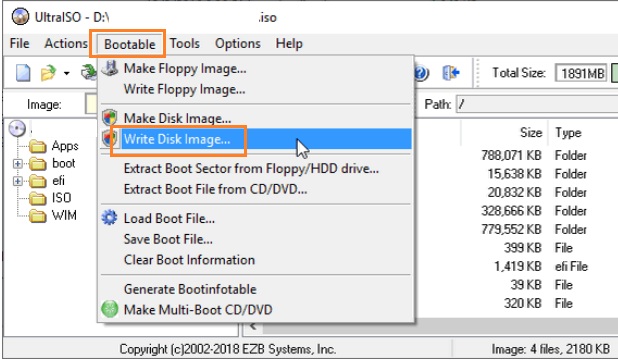Choose Write Disk Image...
Image resolution: width=618 pixels, height=360 pixels.
point(255,139)
